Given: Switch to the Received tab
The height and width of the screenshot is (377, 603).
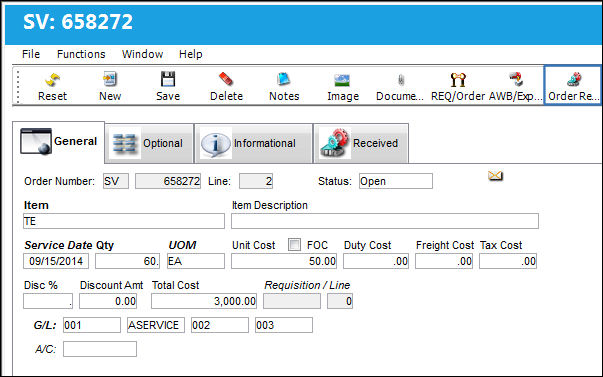Looking at the screenshot, I should point(361,143).
